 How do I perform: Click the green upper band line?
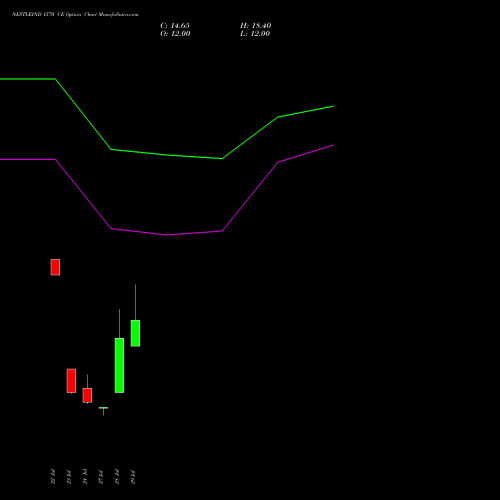[x=167, y=155]
